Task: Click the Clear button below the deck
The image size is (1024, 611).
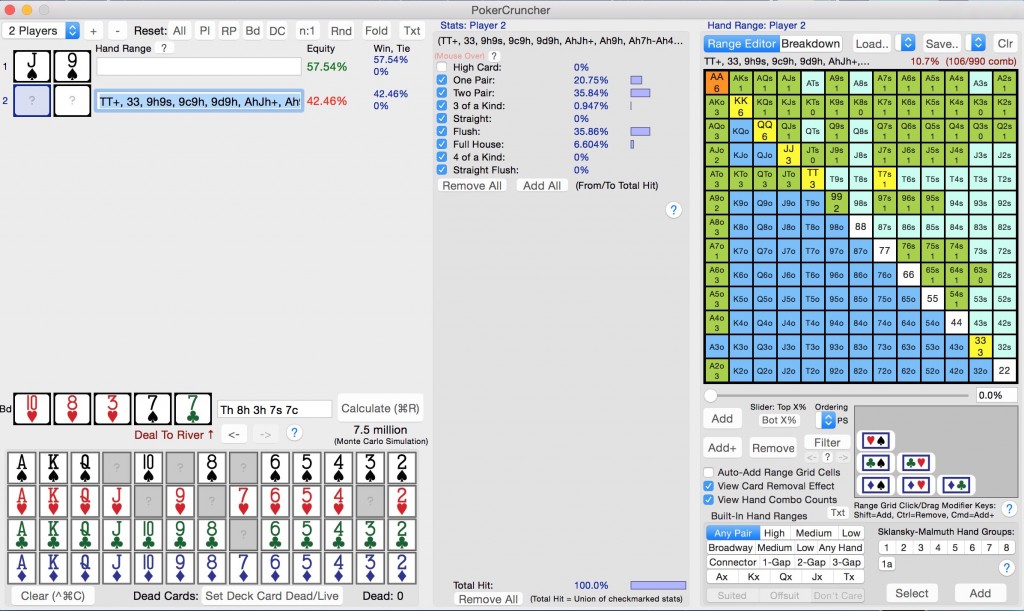Action: tap(53, 596)
